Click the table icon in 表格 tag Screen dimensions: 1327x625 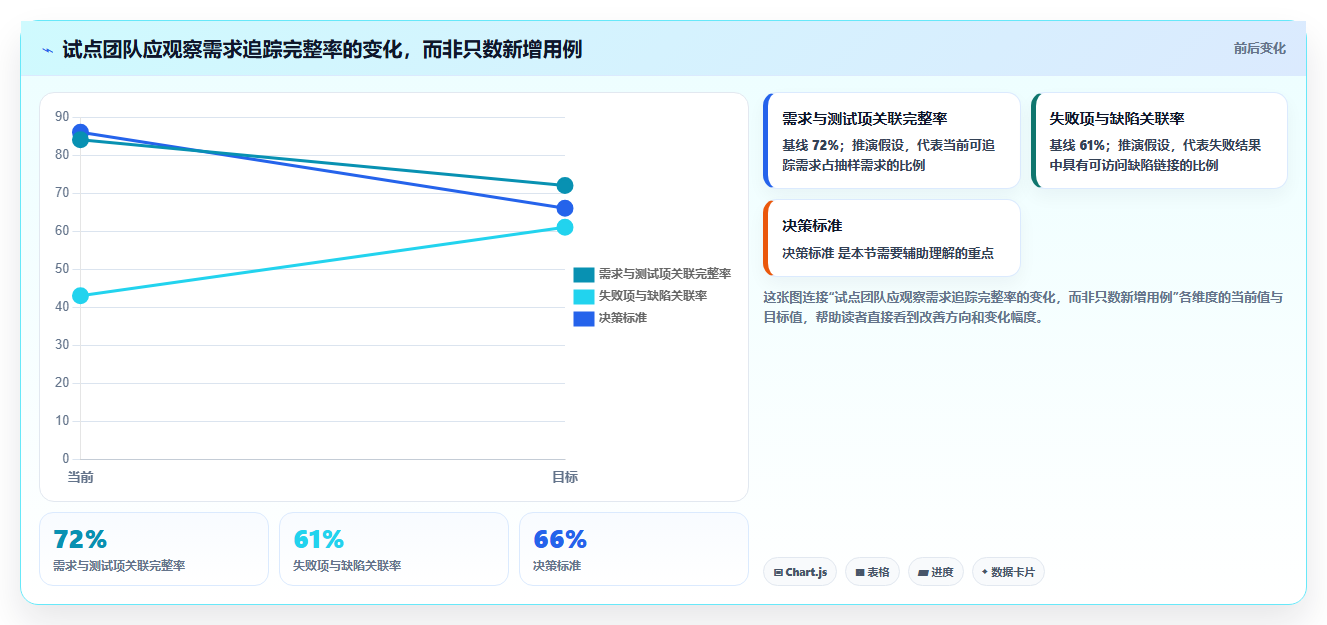860,573
